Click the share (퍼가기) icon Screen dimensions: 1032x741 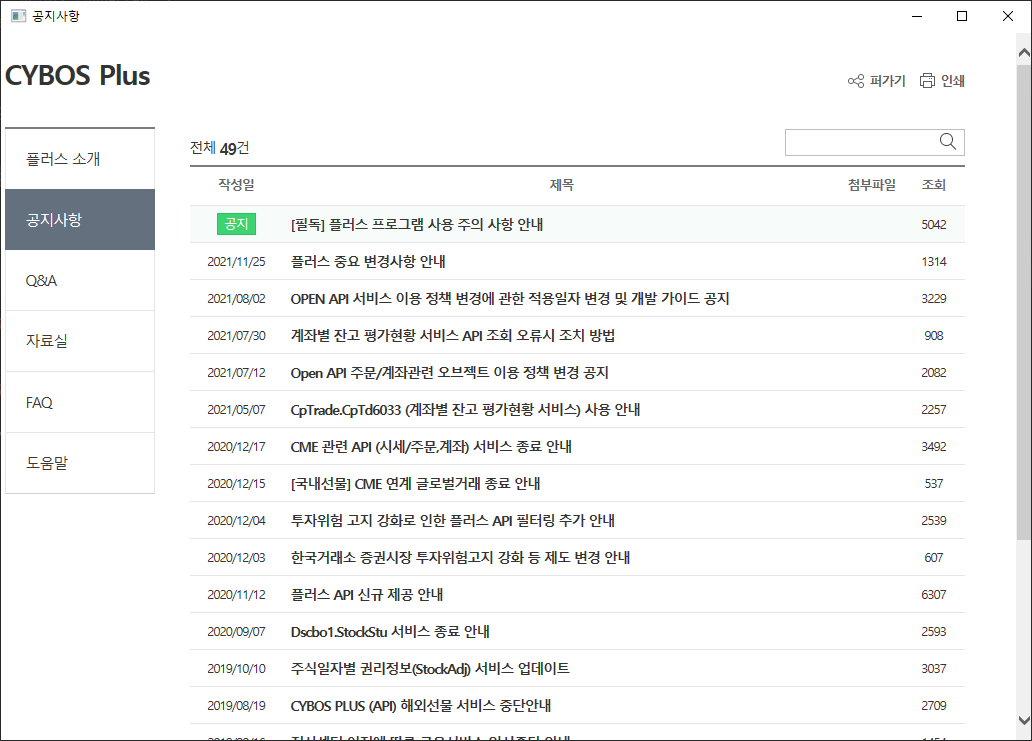point(856,81)
